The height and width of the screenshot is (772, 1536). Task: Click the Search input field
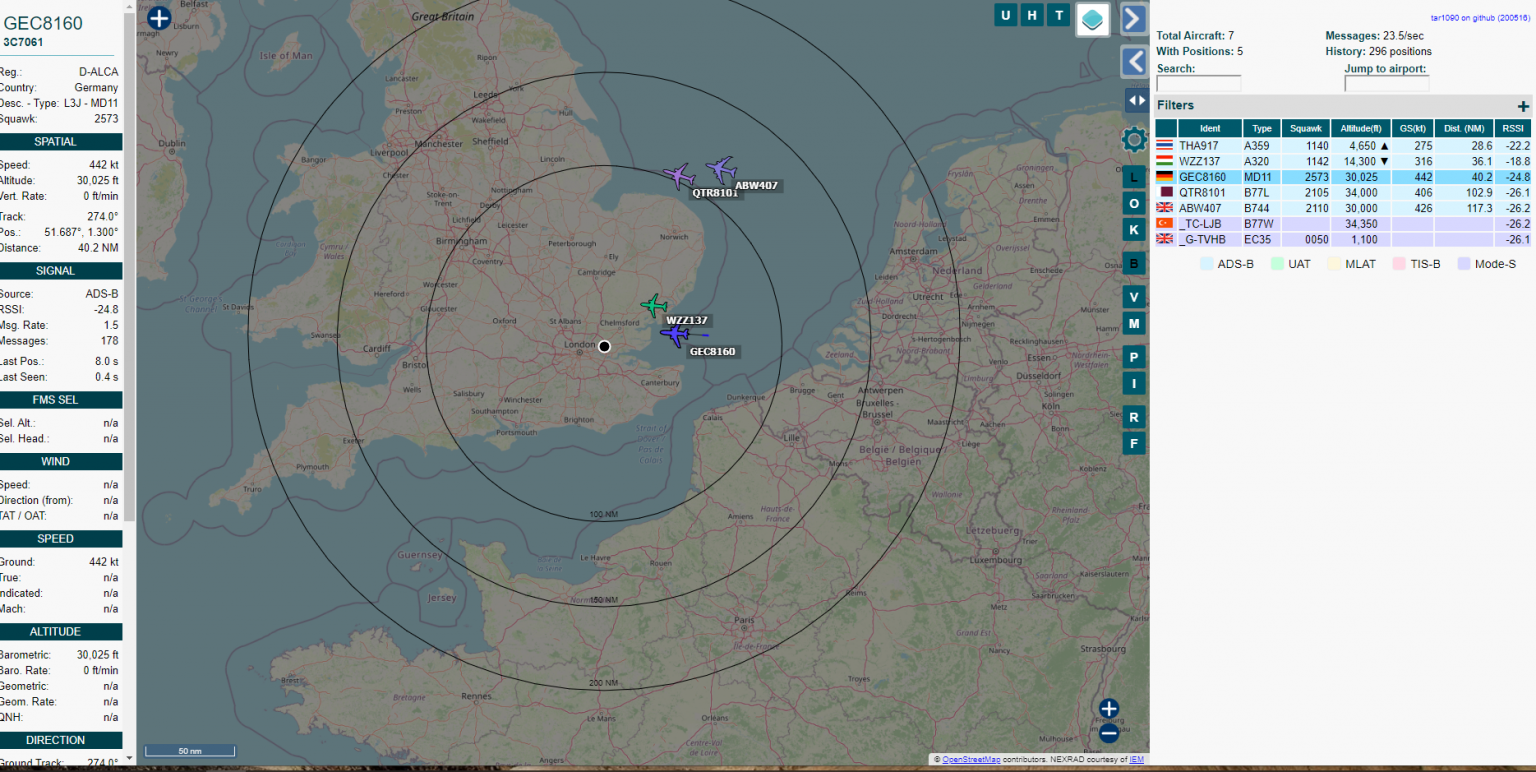coord(1198,82)
